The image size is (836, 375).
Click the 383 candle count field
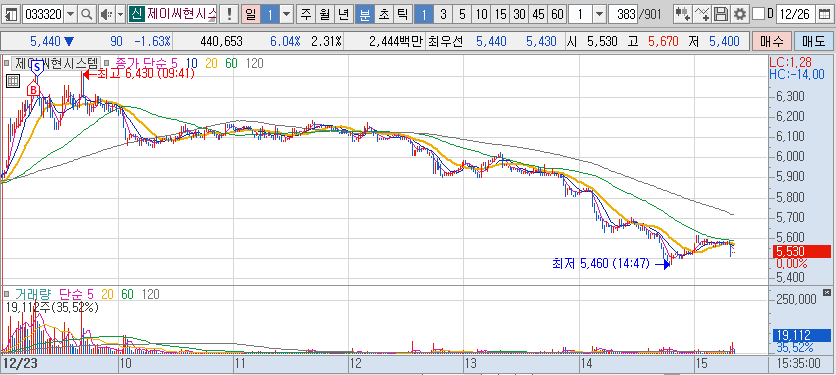point(623,14)
